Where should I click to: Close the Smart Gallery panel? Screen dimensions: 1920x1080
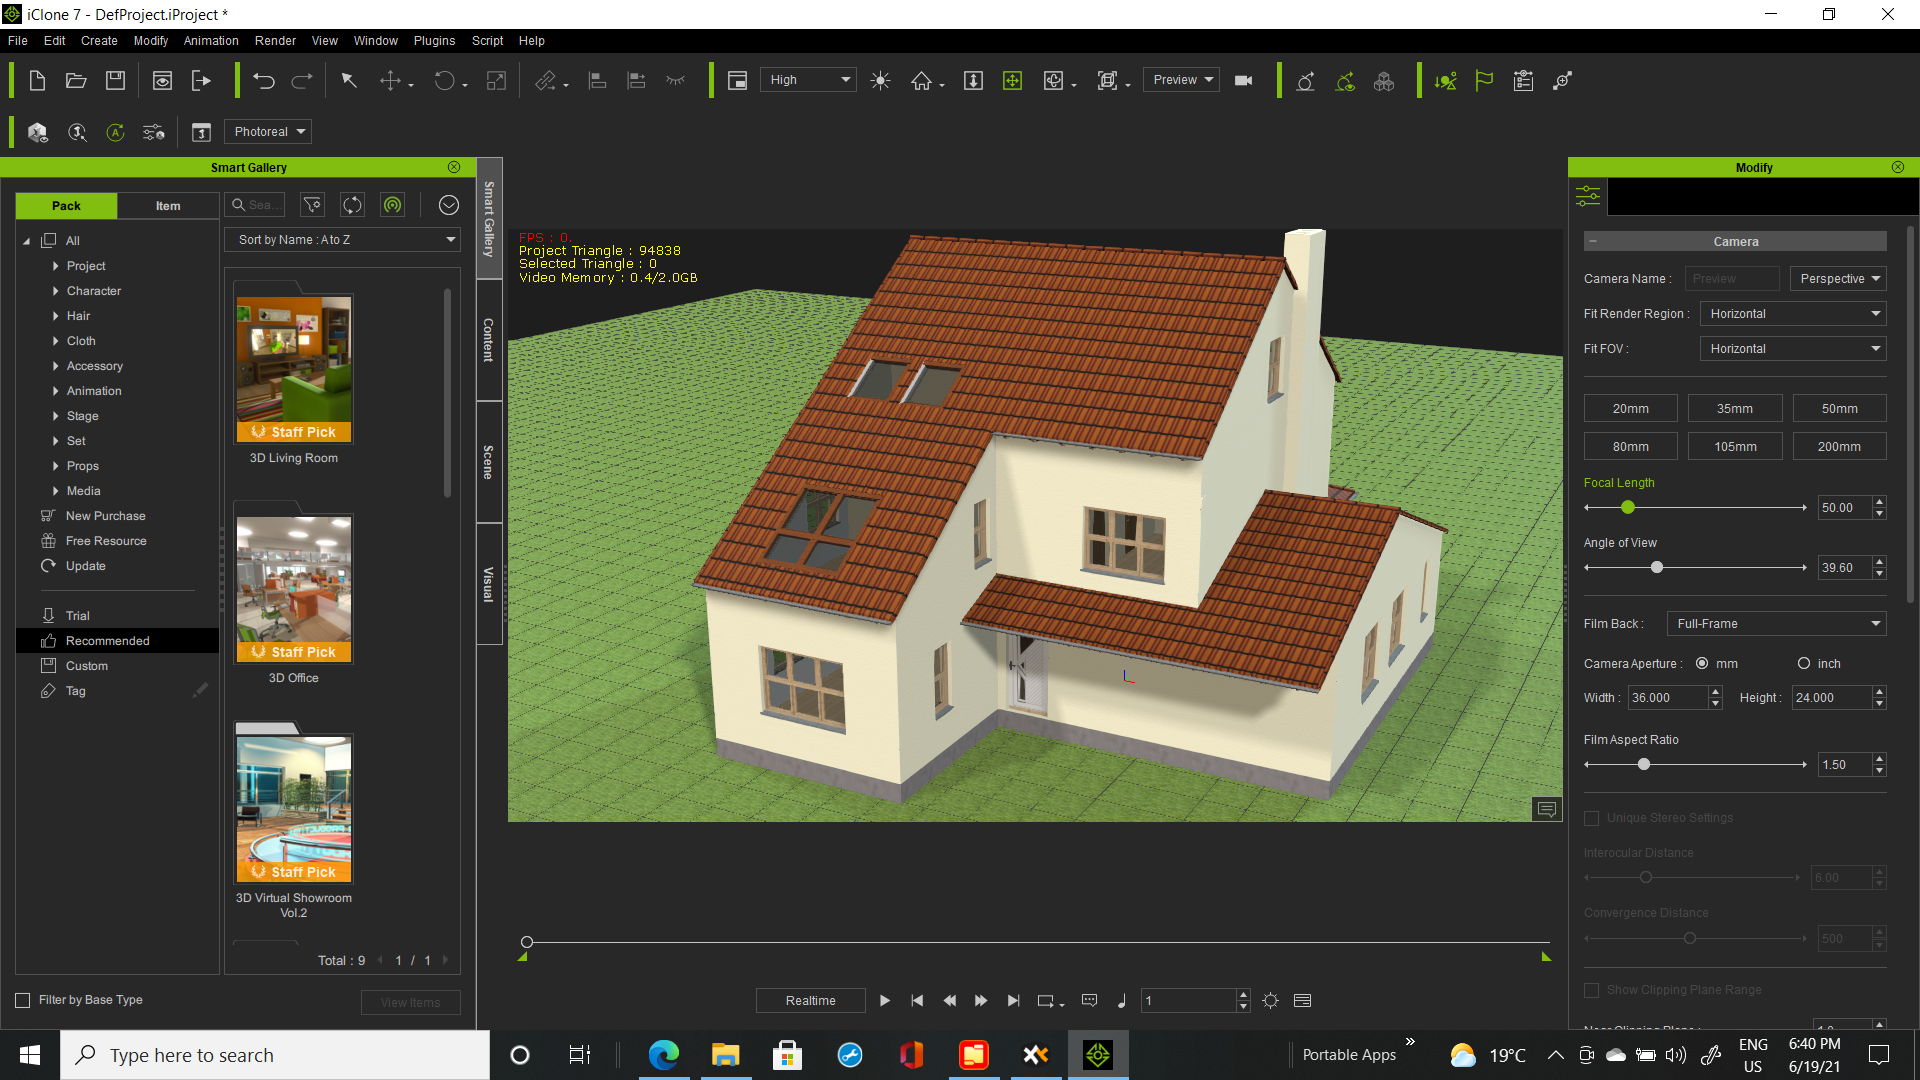pyautogui.click(x=454, y=167)
